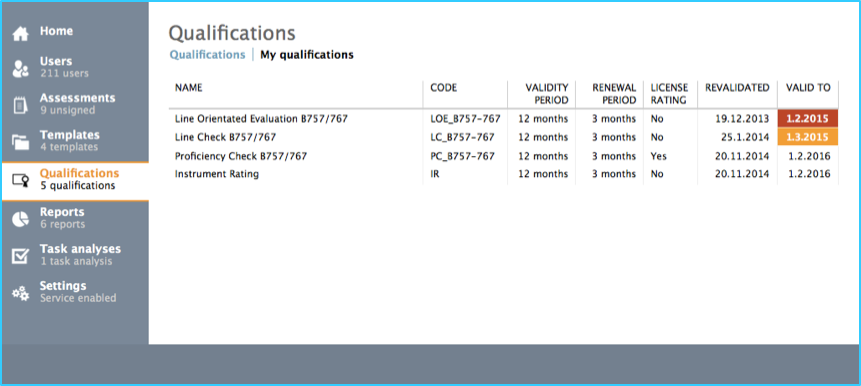Click the Qualifications certificate icon

coord(20,180)
